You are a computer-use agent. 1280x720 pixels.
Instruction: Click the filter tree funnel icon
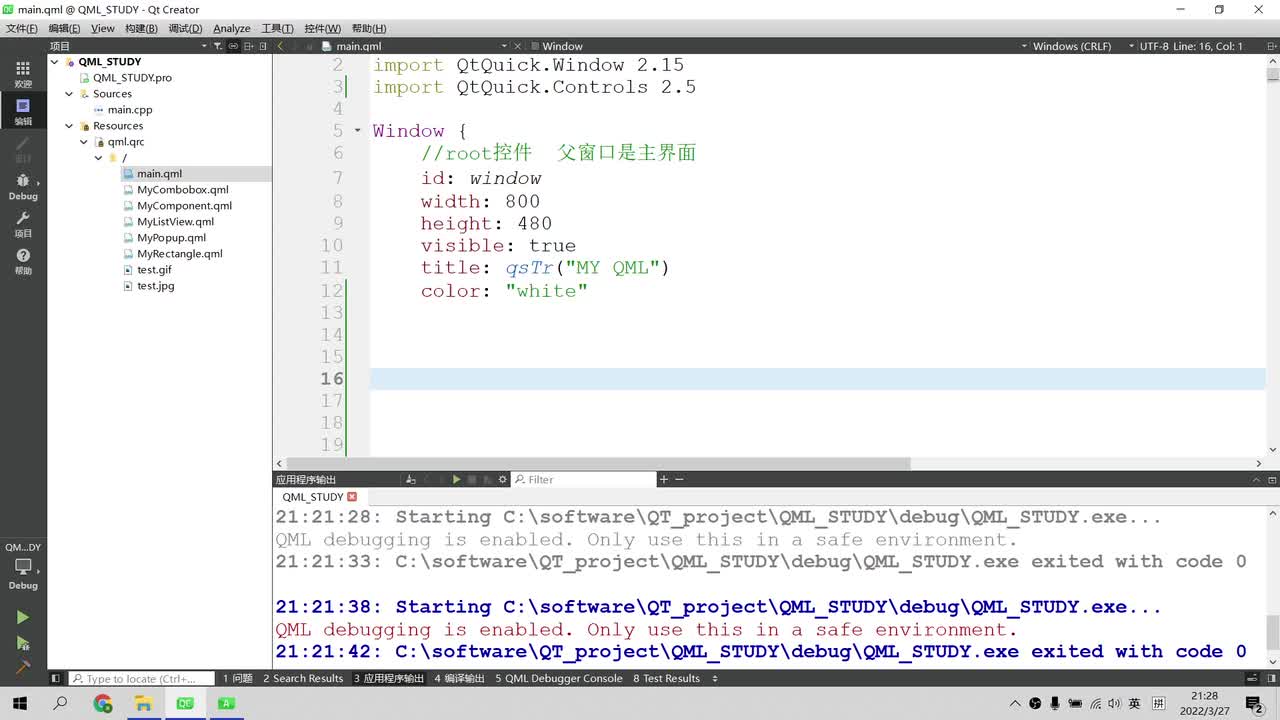pyautogui.click(x=218, y=46)
